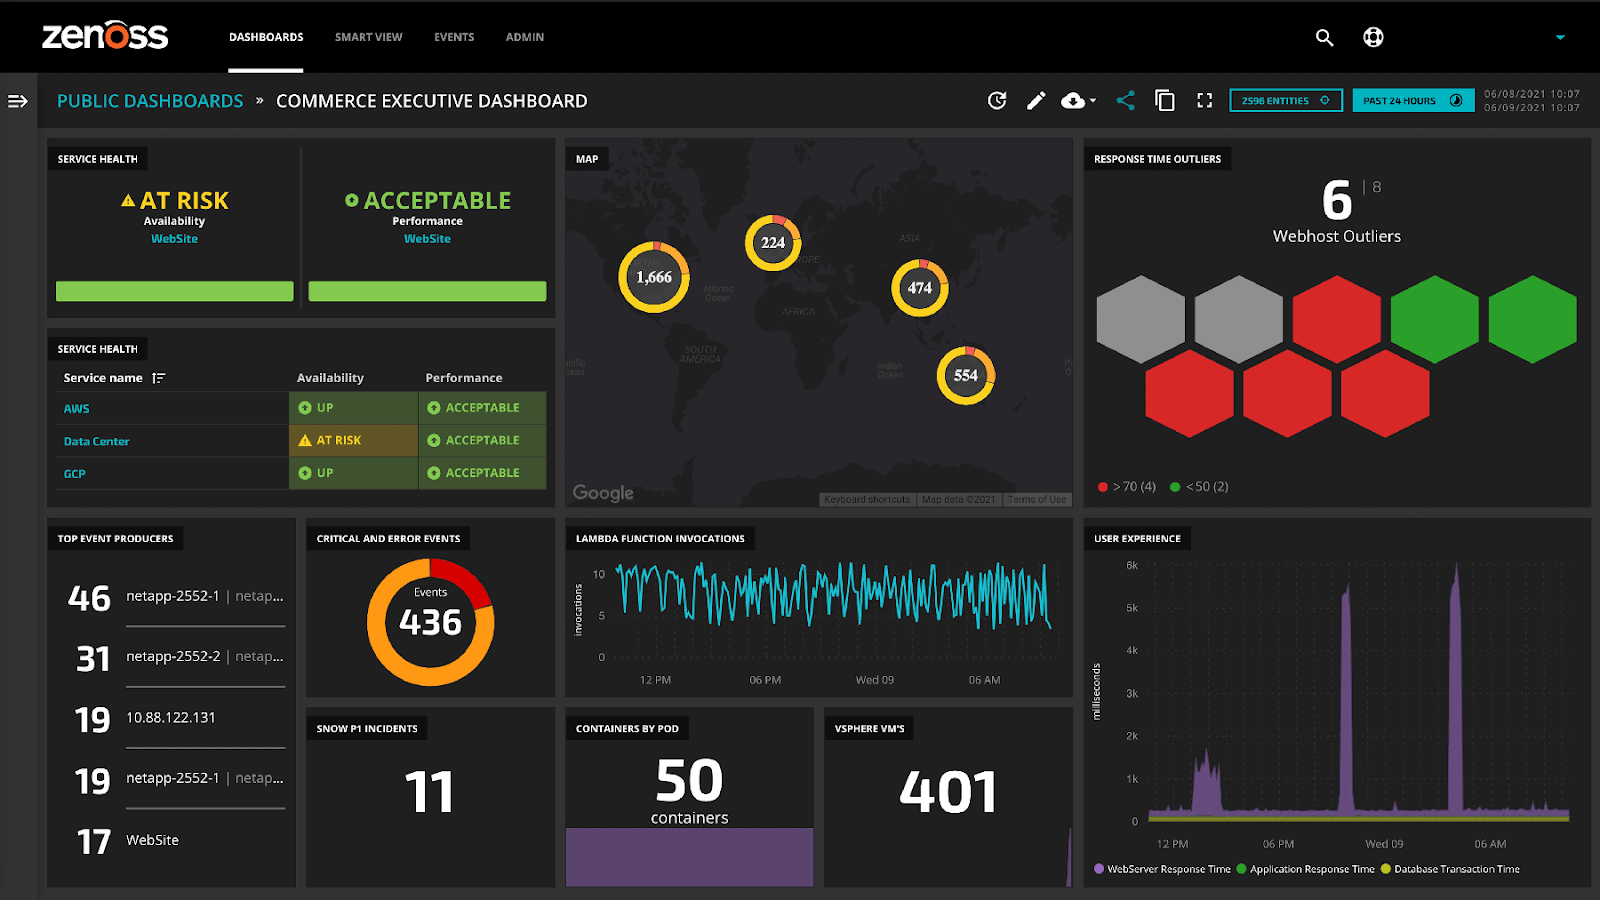
Task: Select the 554 map cluster marker
Action: (966, 375)
